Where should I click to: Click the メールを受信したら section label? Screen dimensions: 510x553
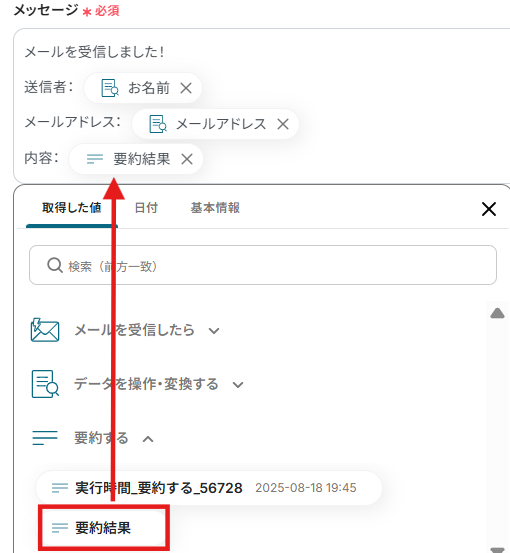(134, 330)
